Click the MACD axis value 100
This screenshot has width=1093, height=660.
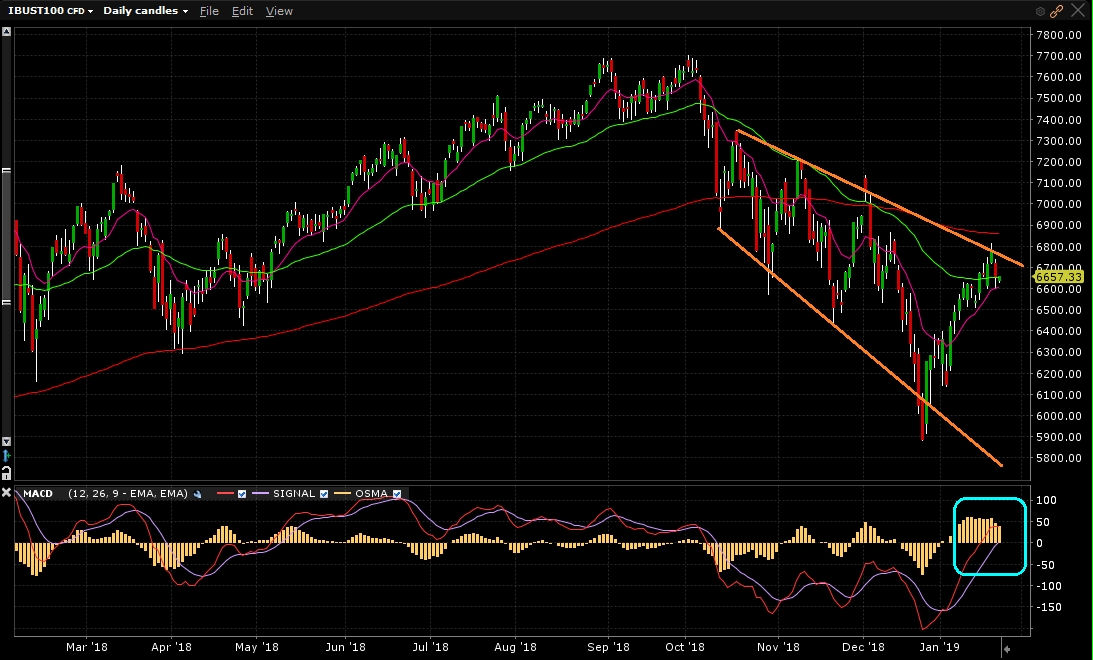point(1046,500)
